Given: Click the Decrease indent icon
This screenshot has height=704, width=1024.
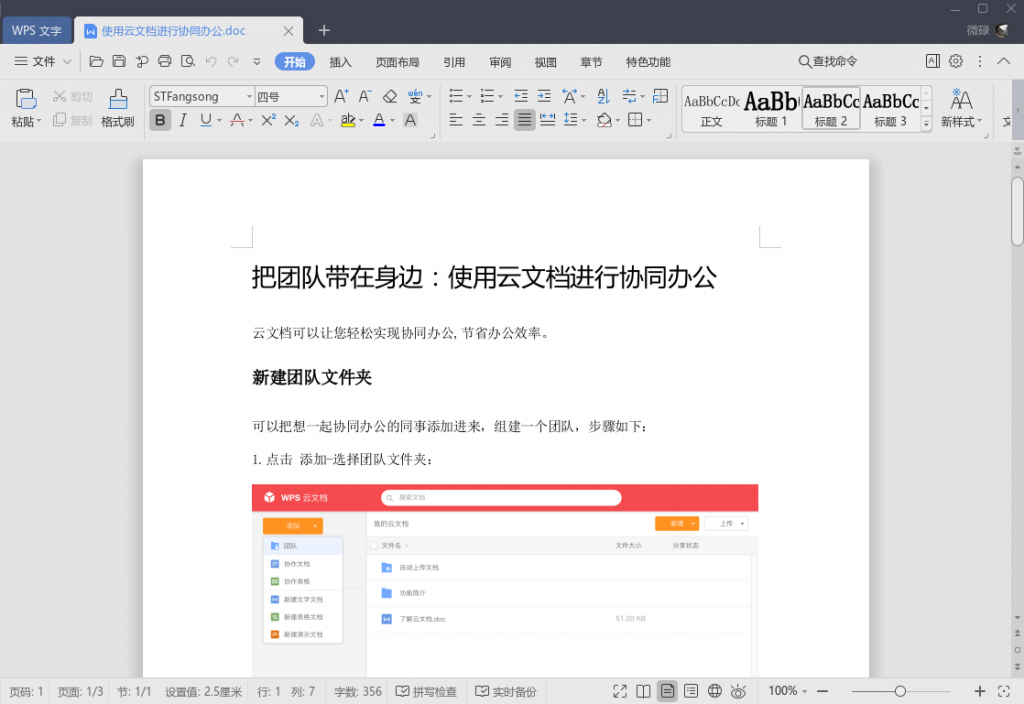Looking at the screenshot, I should (520, 97).
